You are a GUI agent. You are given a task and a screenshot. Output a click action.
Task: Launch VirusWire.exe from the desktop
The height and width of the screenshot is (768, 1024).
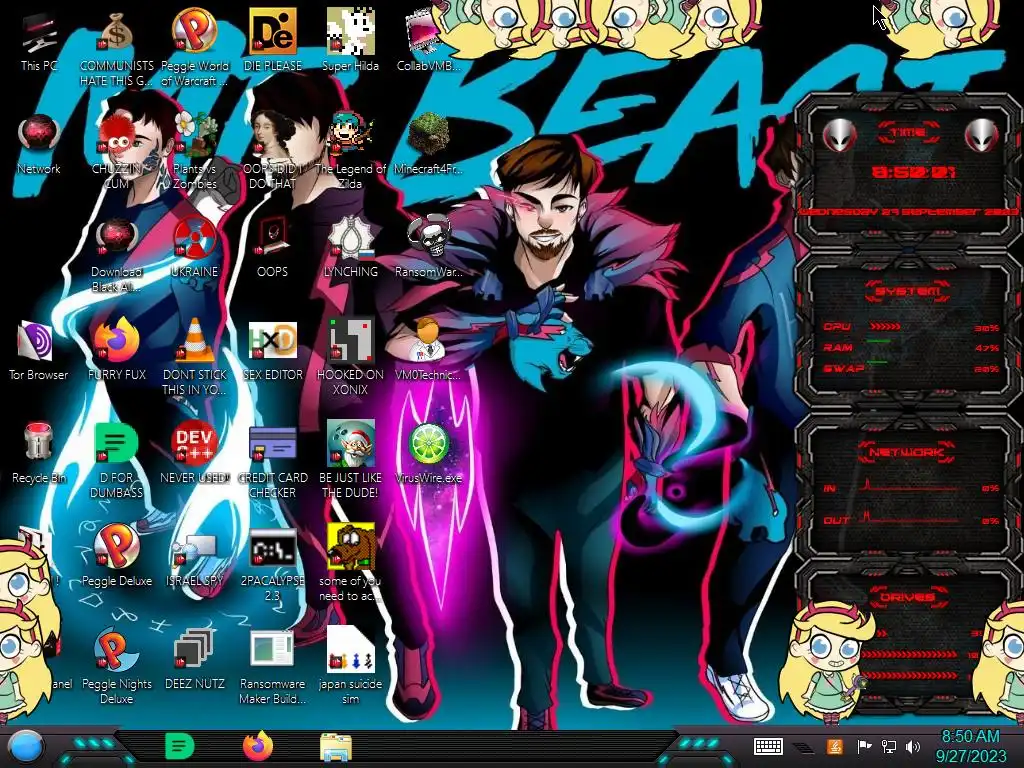pyautogui.click(x=428, y=453)
